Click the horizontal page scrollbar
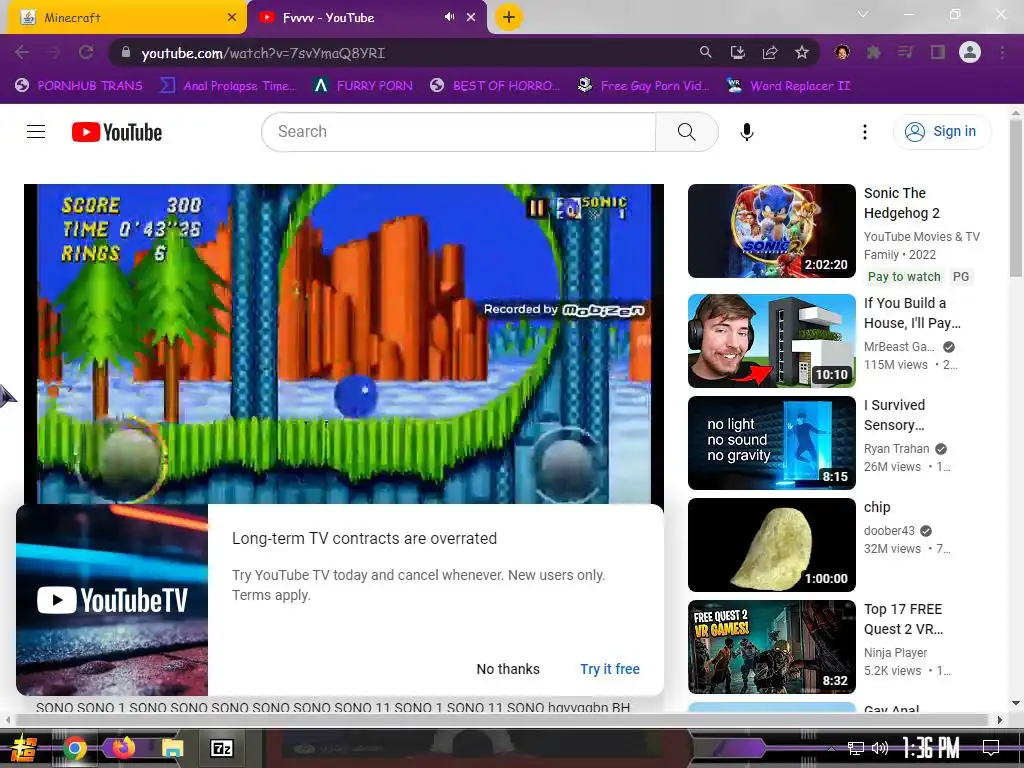 503,720
